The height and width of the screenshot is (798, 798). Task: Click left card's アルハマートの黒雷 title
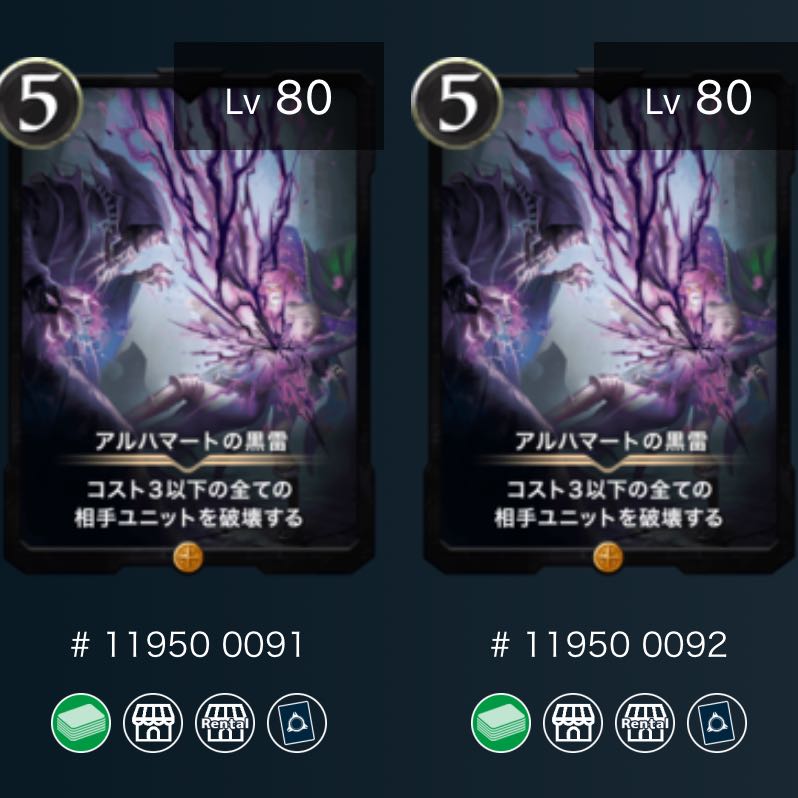tap(191, 441)
